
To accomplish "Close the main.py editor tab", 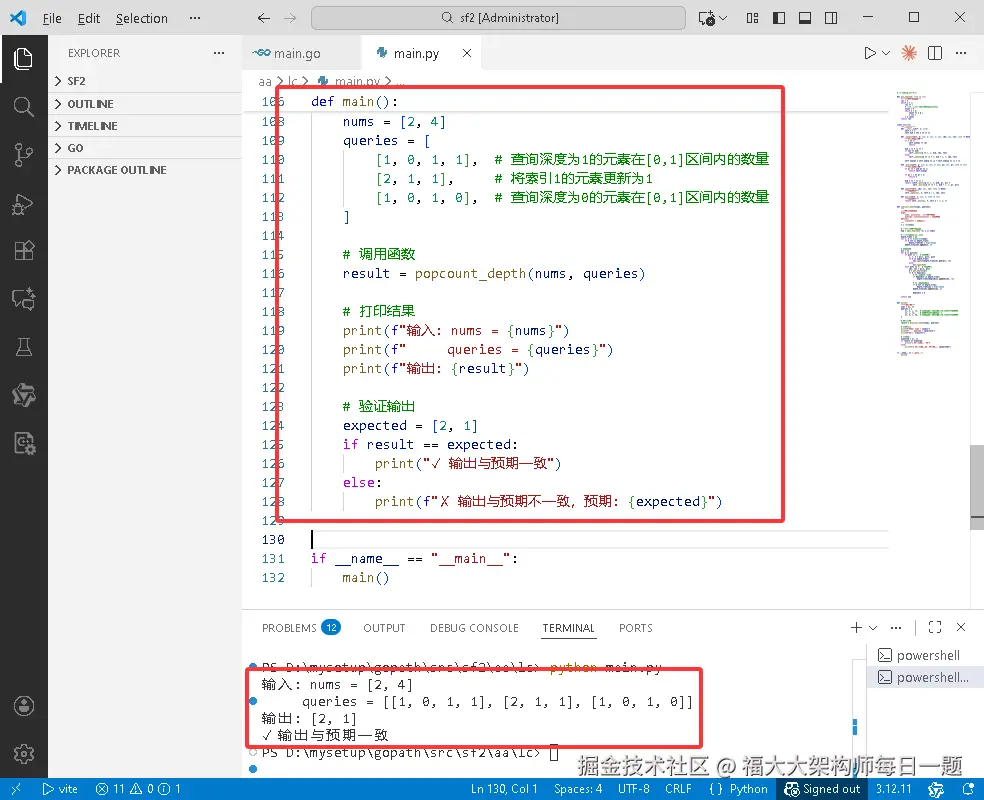I will 467,53.
